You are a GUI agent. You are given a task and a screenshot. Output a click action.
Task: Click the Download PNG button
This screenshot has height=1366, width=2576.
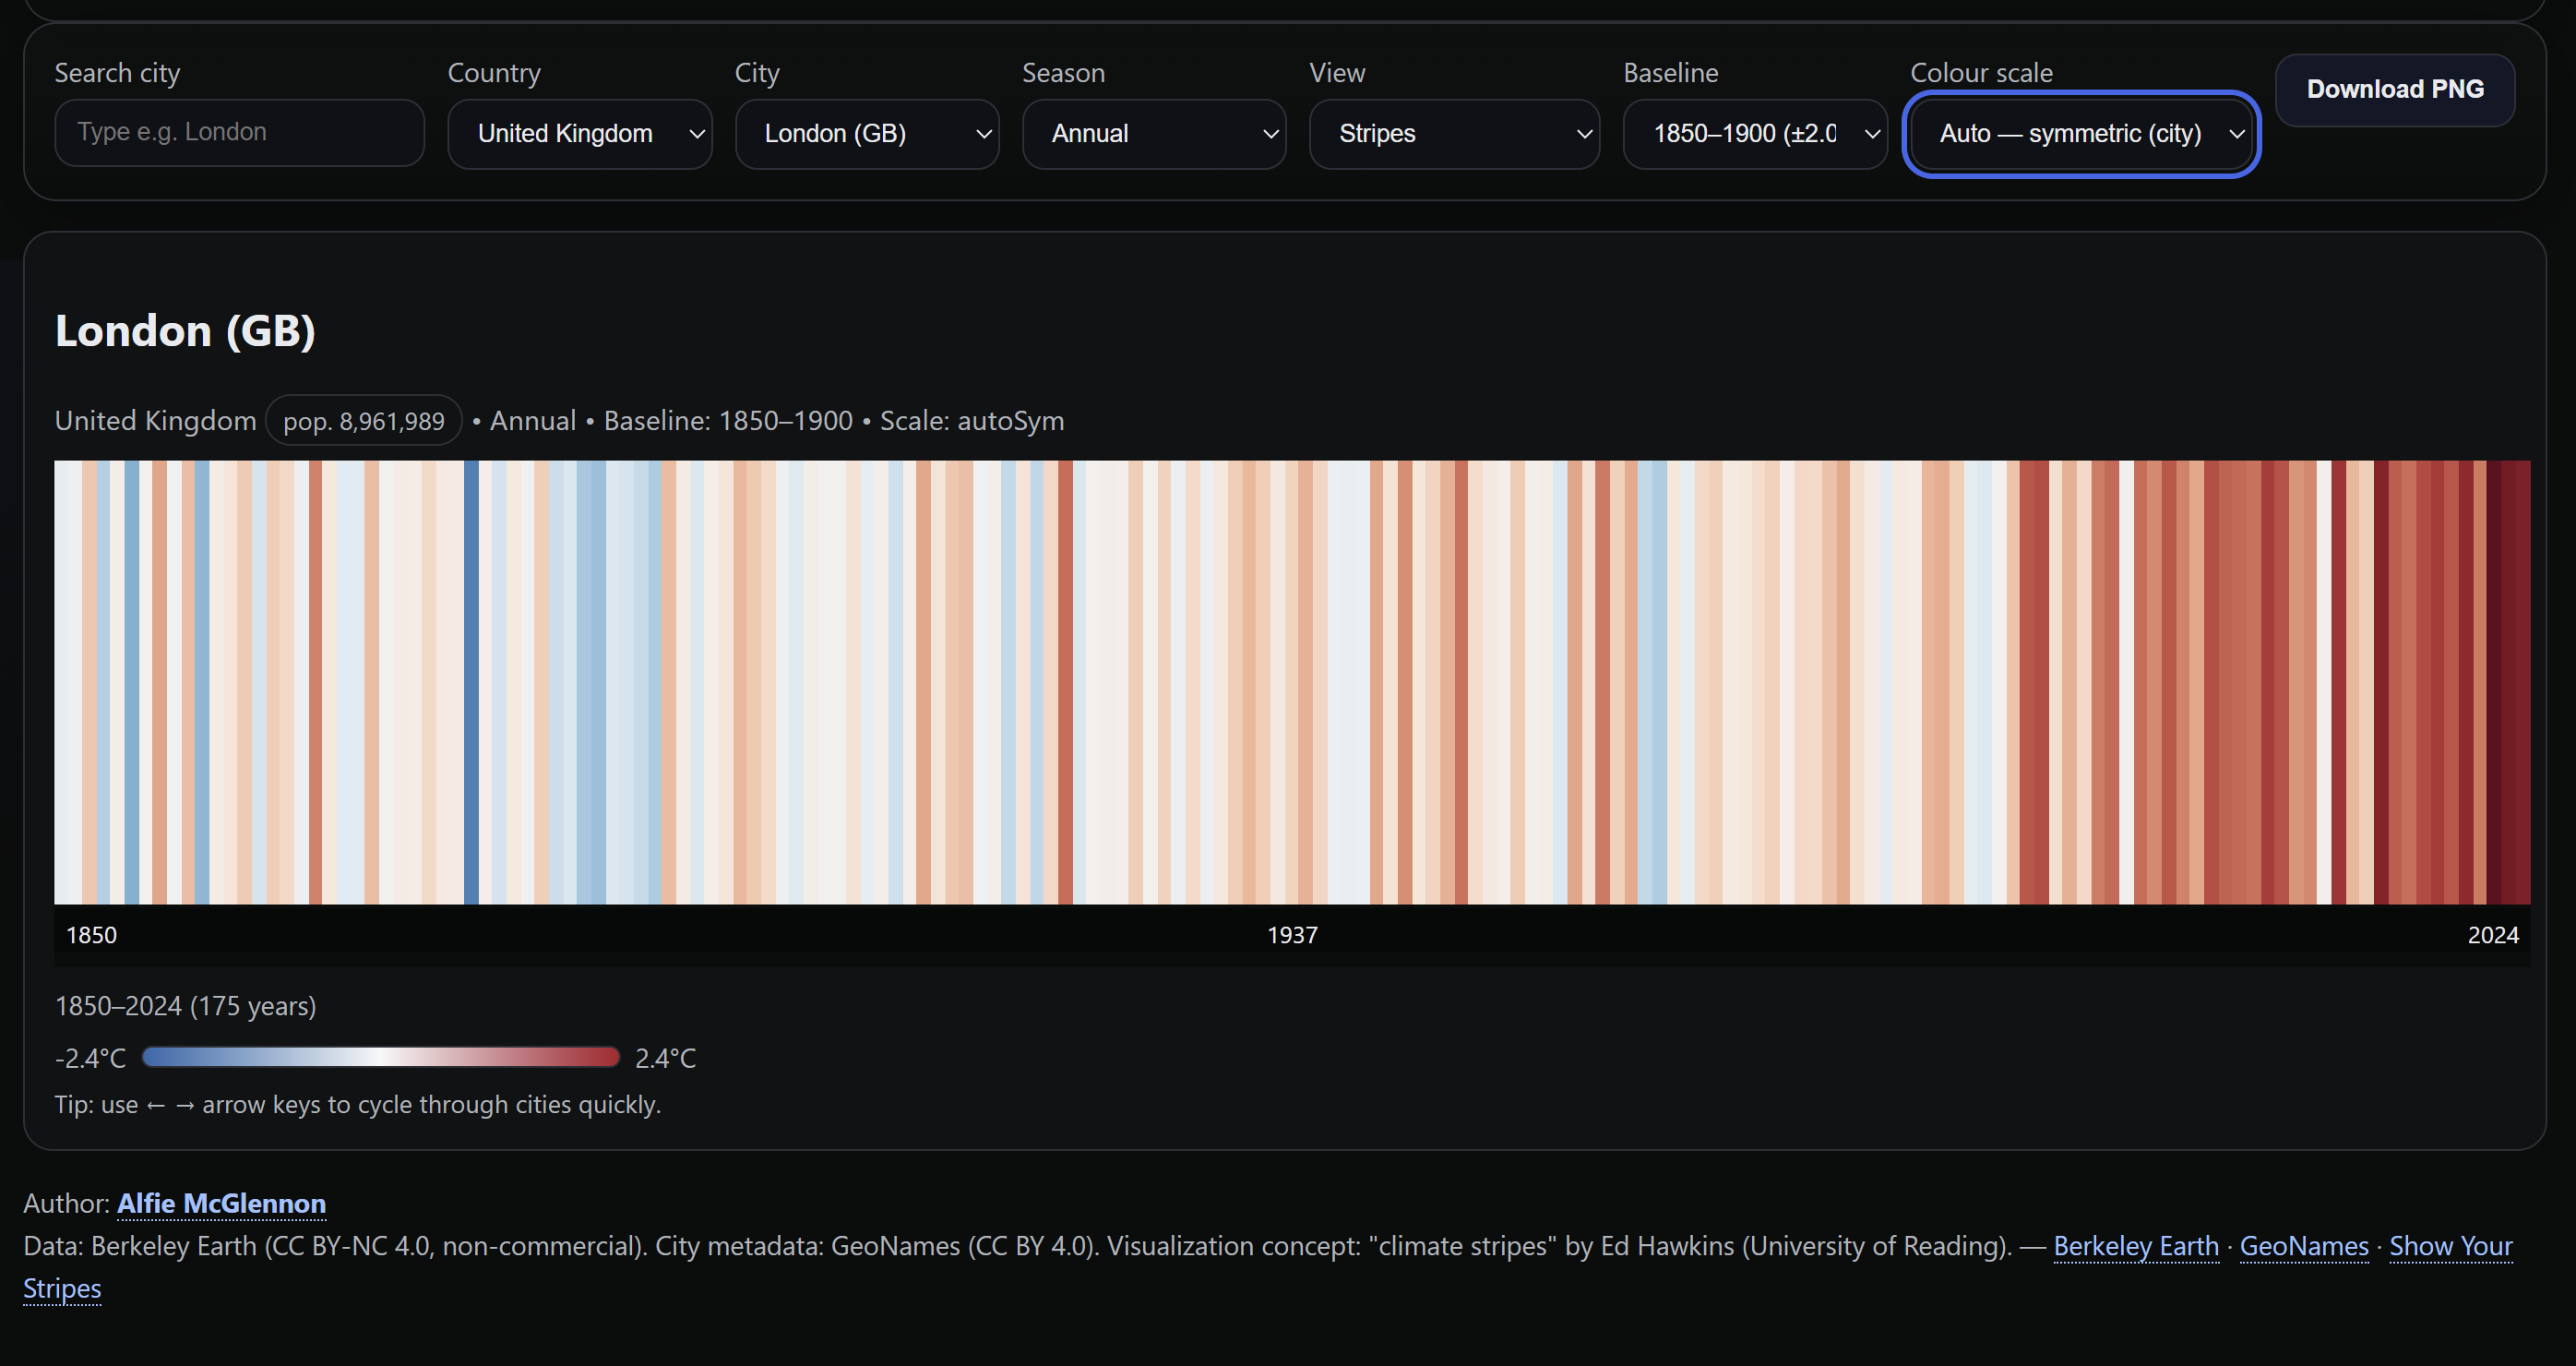point(2395,89)
